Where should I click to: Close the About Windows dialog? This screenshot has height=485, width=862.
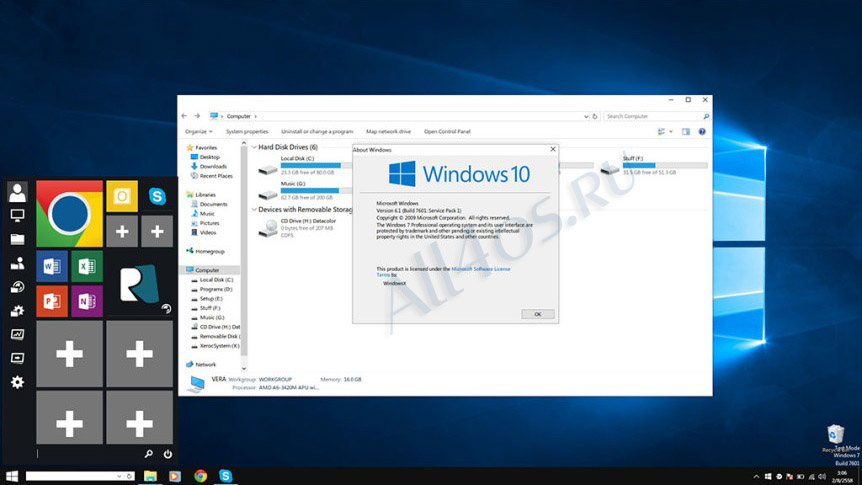tap(553, 150)
